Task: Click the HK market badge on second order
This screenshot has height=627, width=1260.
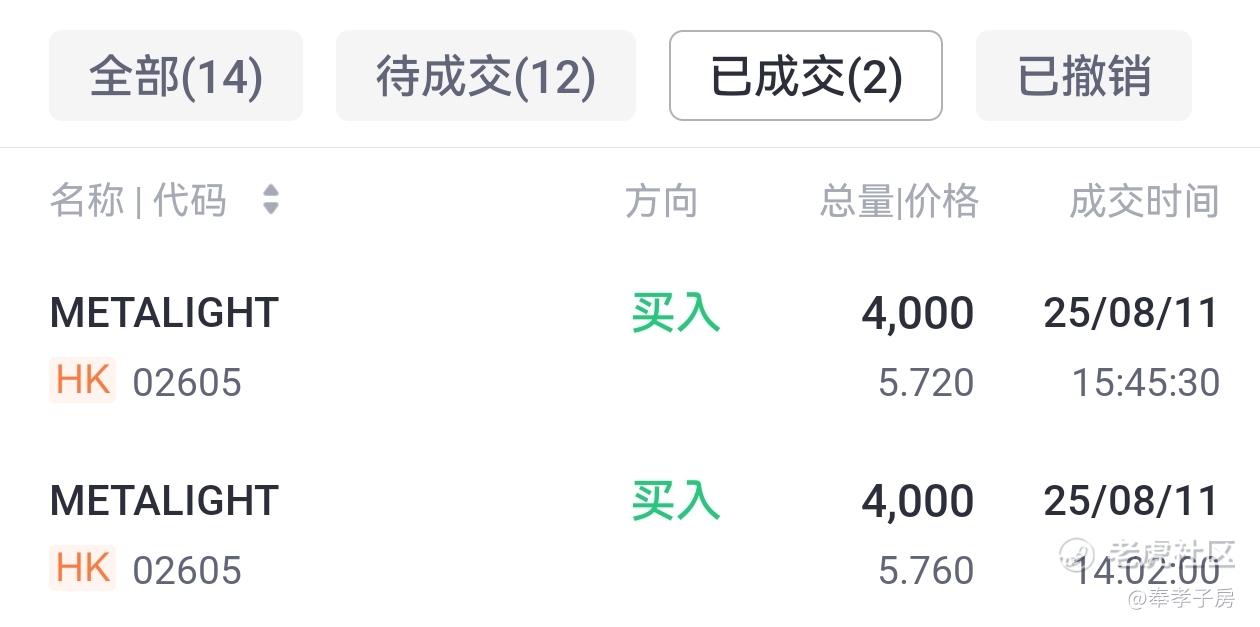Action: pos(83,568)
